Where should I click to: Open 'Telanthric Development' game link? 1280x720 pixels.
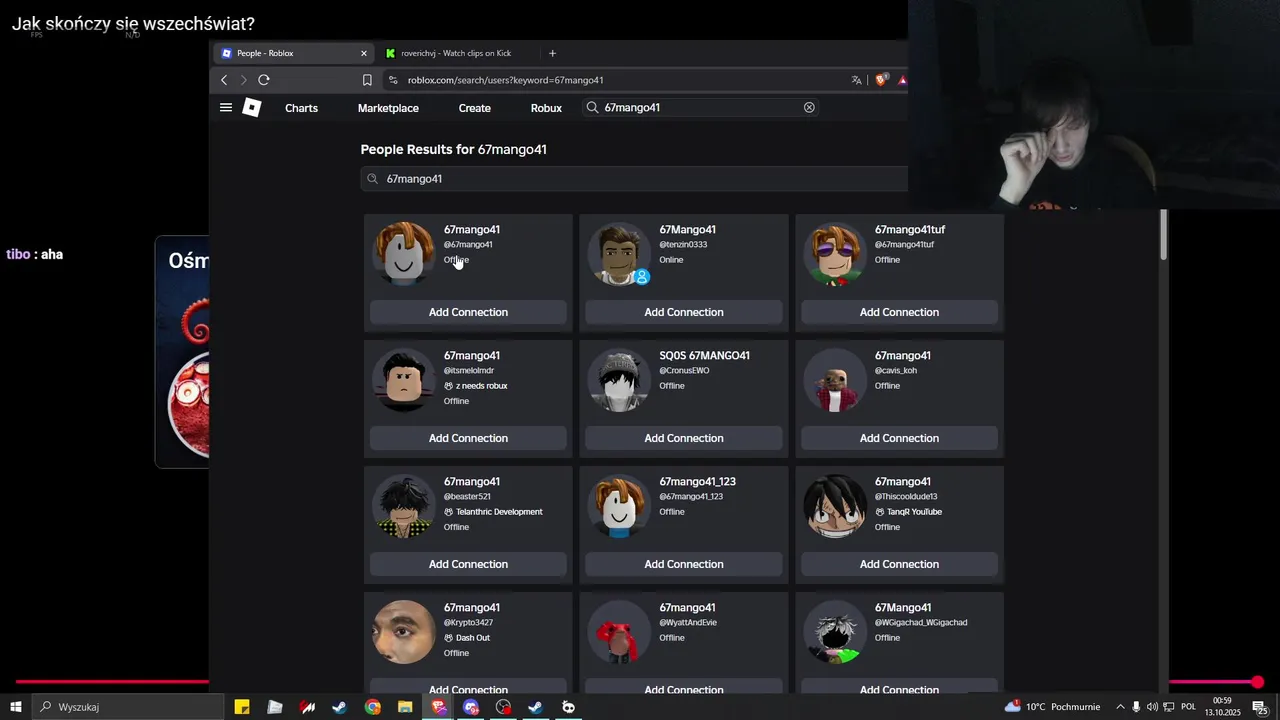pyautogui.click(x=499, y=512)
